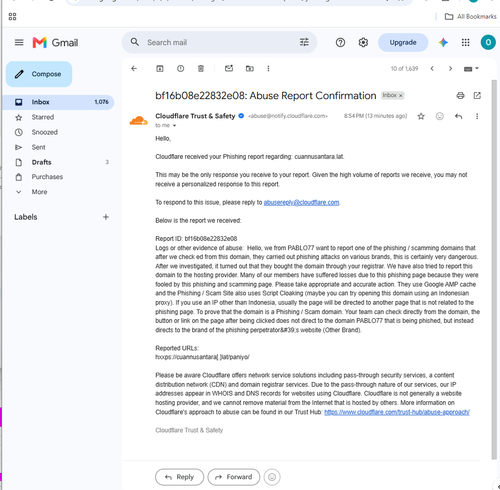Focus the Search mail field
Image resolution: width=500 pixels, height=490 pixels.
coord(220,42)
